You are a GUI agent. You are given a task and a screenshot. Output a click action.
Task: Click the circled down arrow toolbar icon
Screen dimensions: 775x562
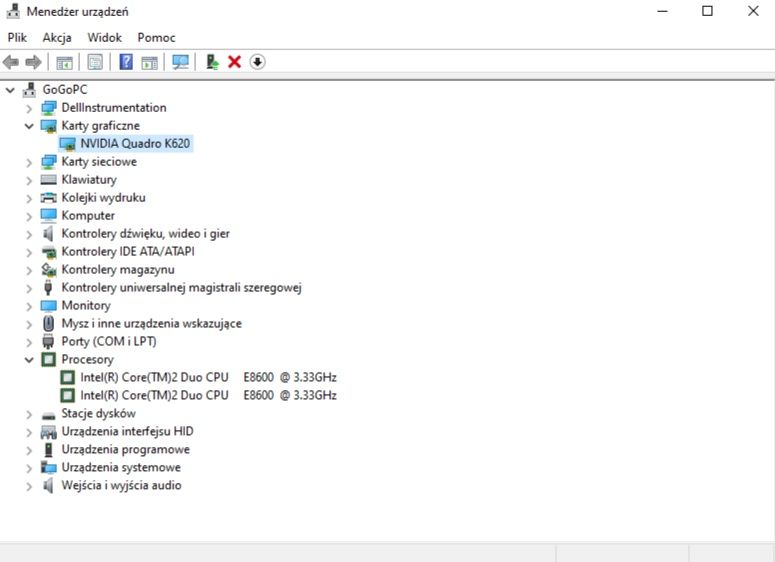point(257,62)
